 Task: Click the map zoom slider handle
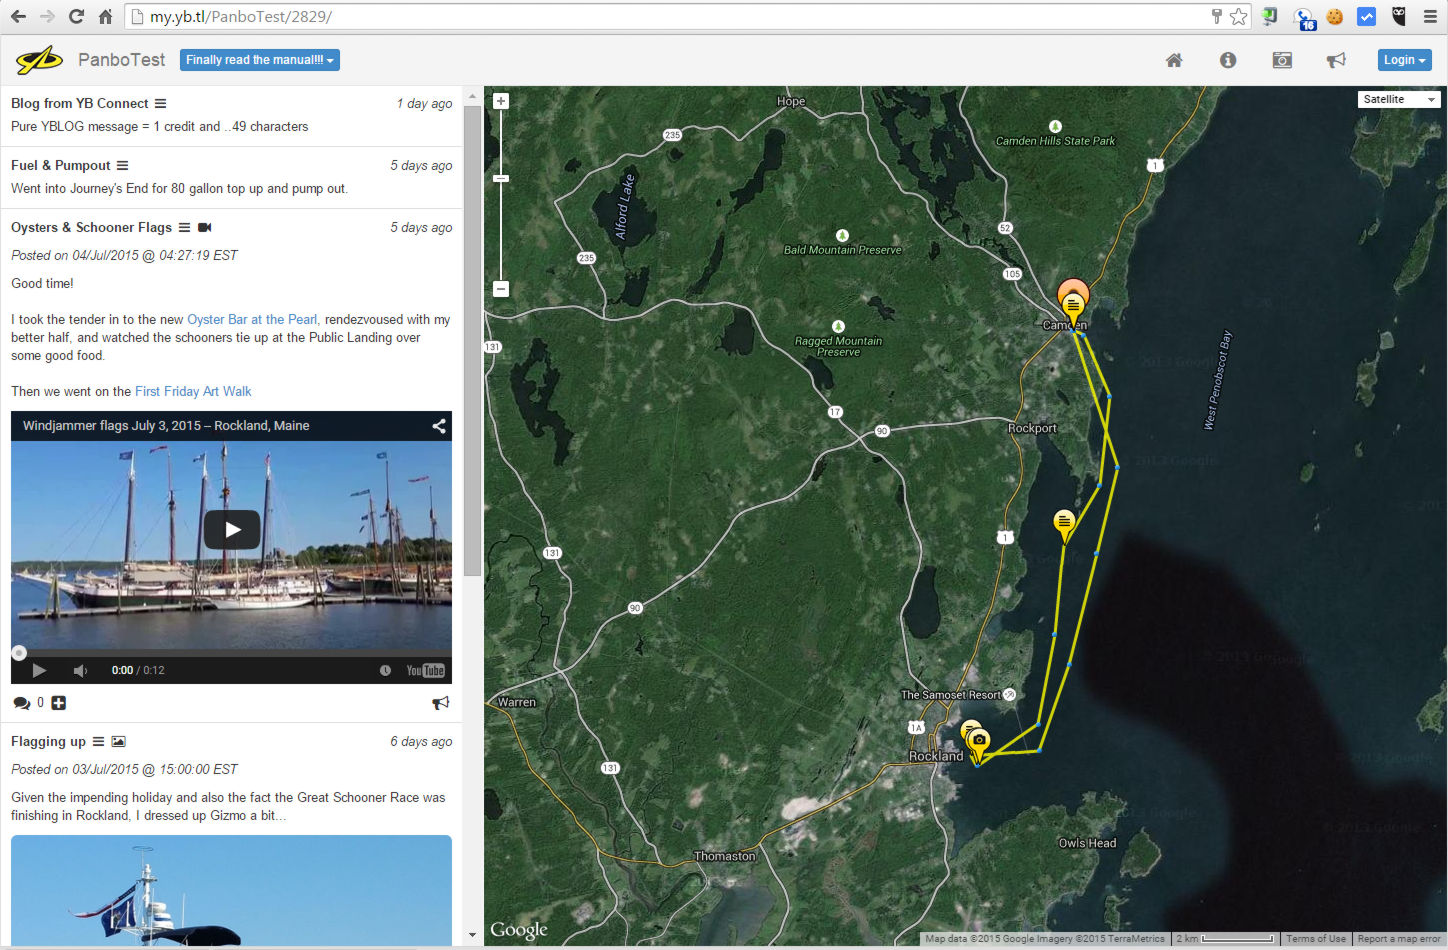click(501, 178)
